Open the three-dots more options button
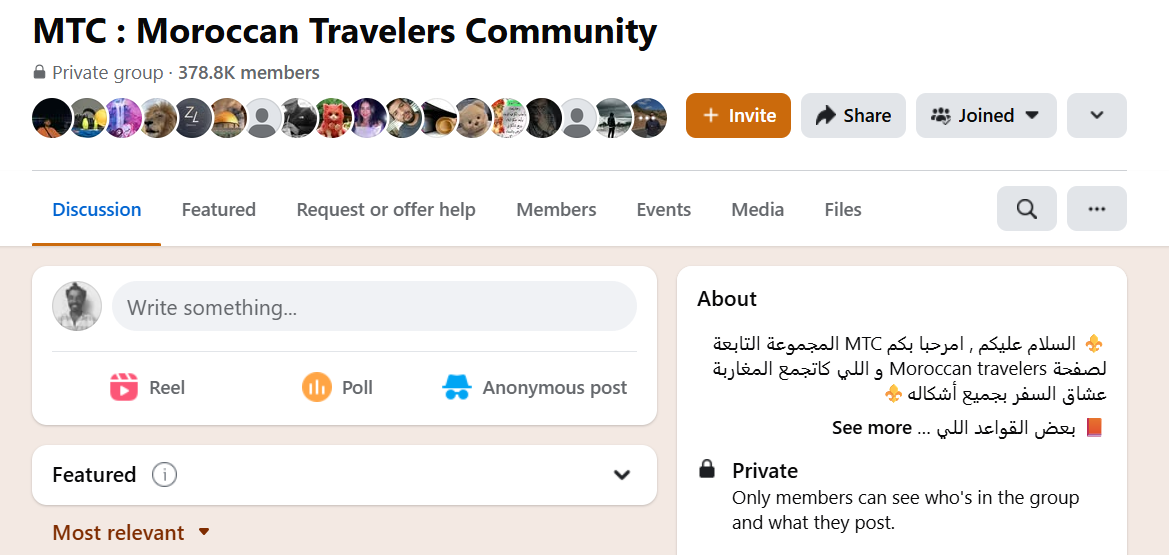This screenshot has height=555, width=1169. [1096, 209]
